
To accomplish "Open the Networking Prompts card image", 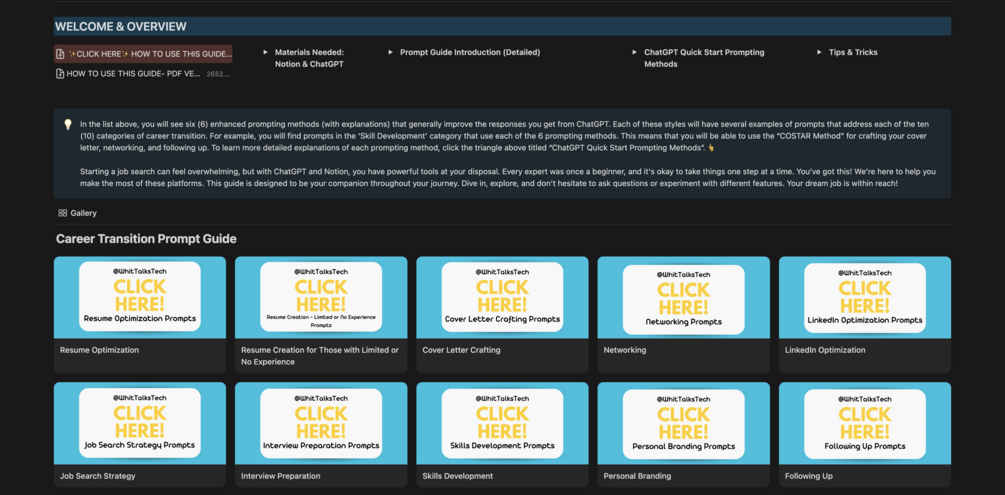I will tap(683, 297).
